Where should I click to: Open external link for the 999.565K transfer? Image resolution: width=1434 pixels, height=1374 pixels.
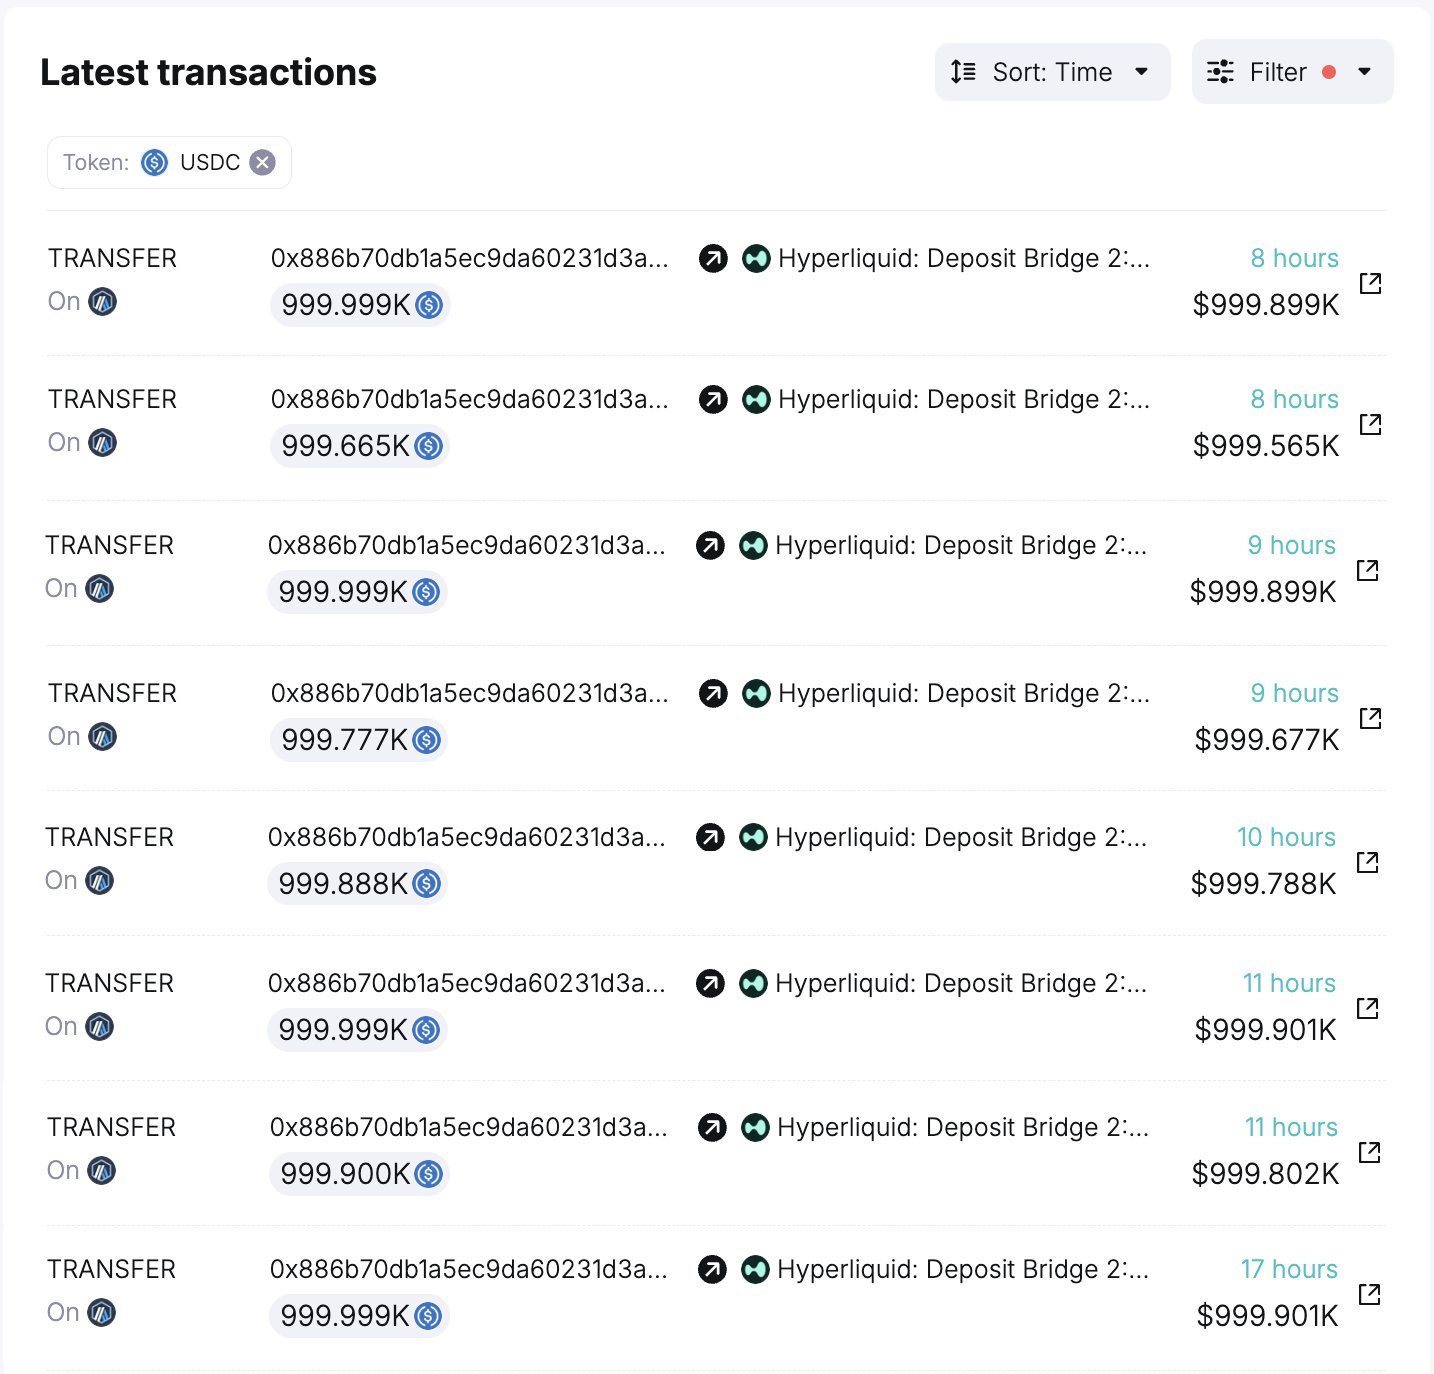pos(1370,424)
